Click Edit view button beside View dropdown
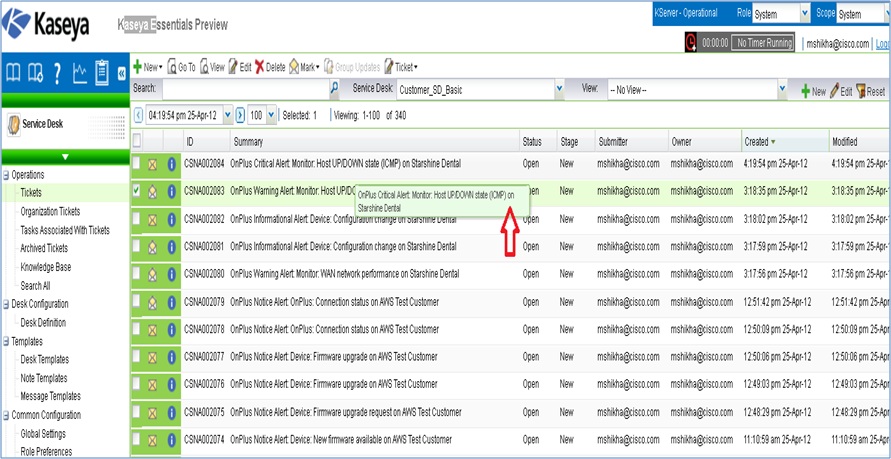Screen dimensions: 891x459 [841, 91]
